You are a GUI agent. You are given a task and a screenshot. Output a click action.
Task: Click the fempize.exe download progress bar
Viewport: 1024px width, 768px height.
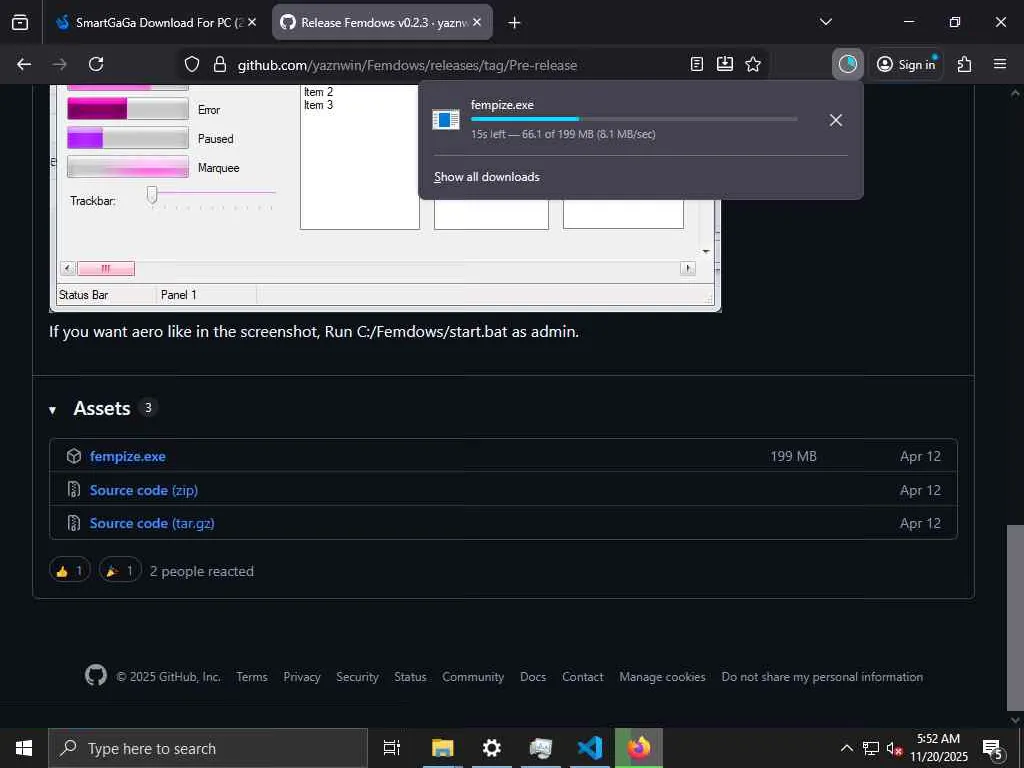(633, 119)
